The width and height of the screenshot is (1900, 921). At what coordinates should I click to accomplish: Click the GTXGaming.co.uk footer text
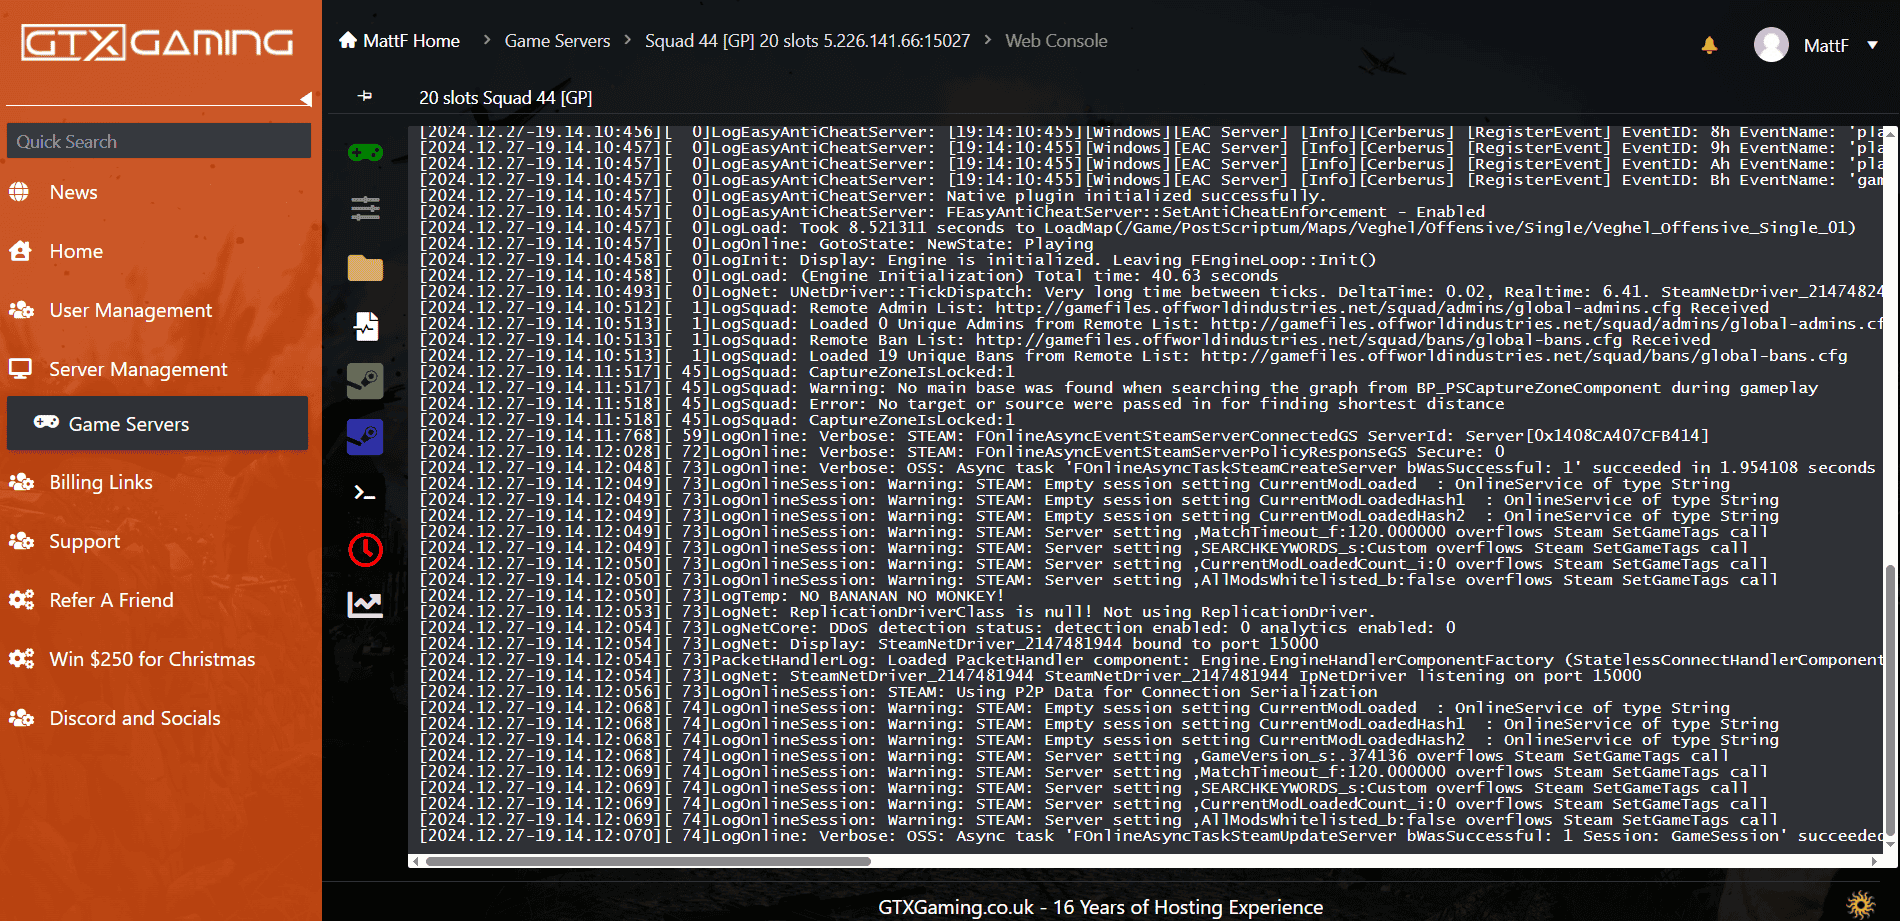coord(1100,907)
